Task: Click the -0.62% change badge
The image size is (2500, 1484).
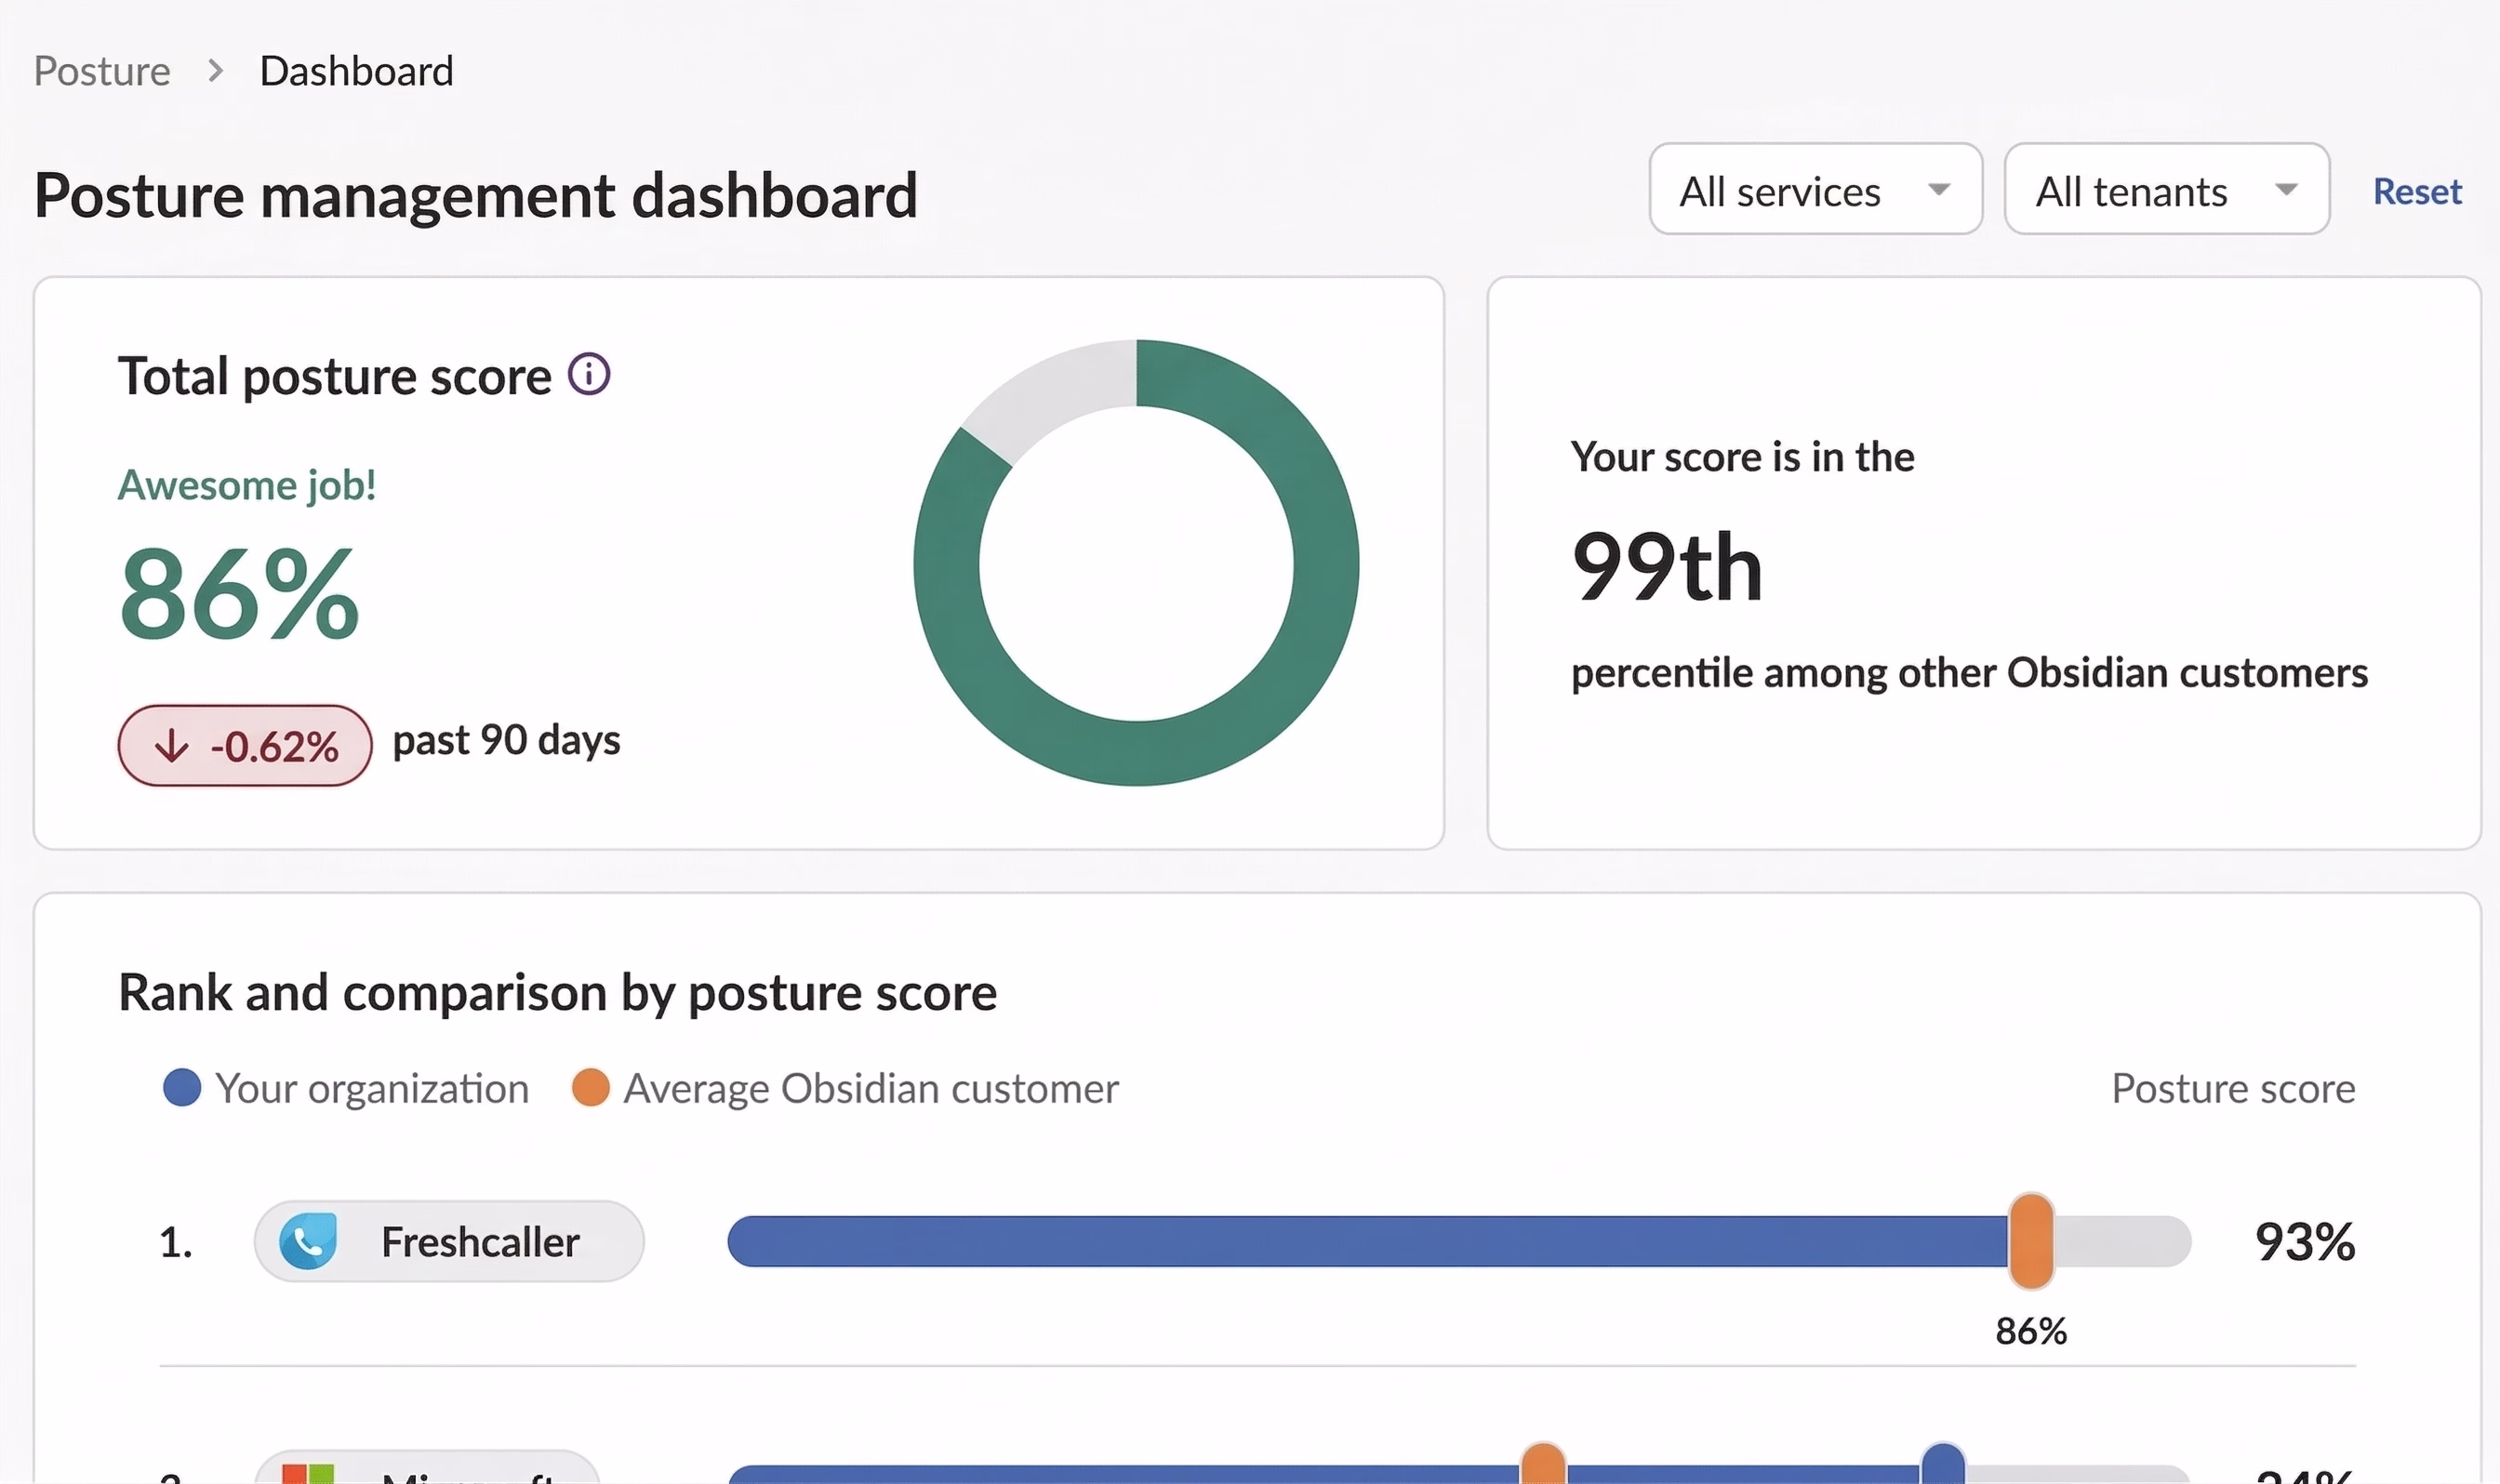Action: click(245, 745)
